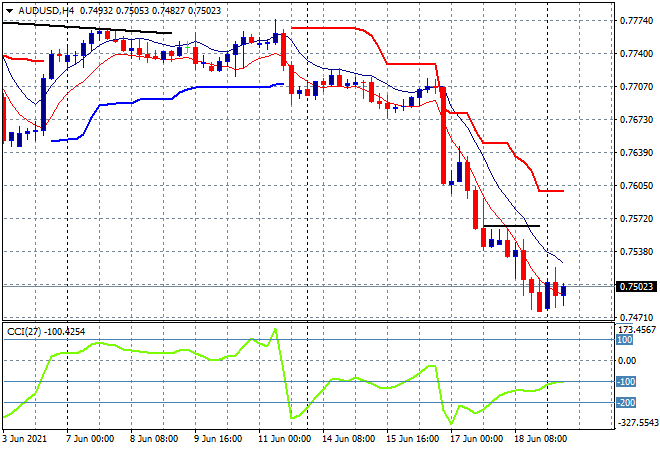Click the last blue candle at the current price
Screen dimensions: 660x450
point(563,290)
